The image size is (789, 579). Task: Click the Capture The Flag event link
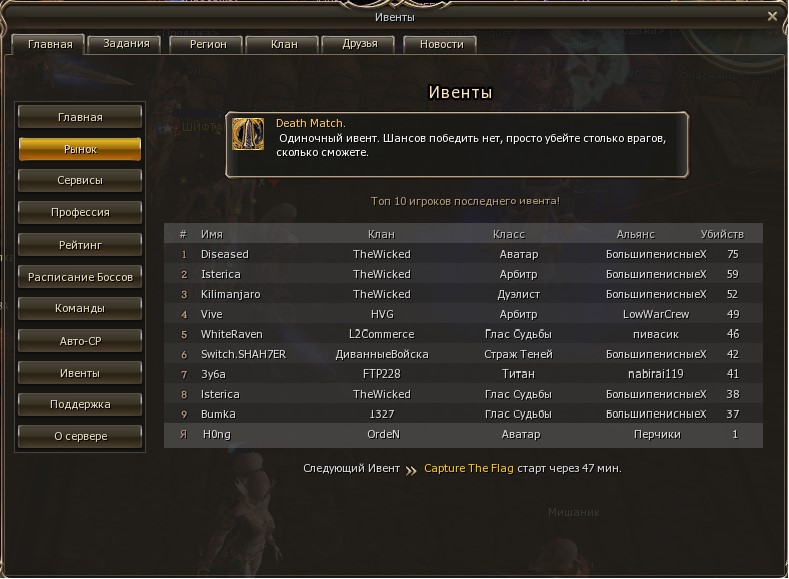pos(468,468)
